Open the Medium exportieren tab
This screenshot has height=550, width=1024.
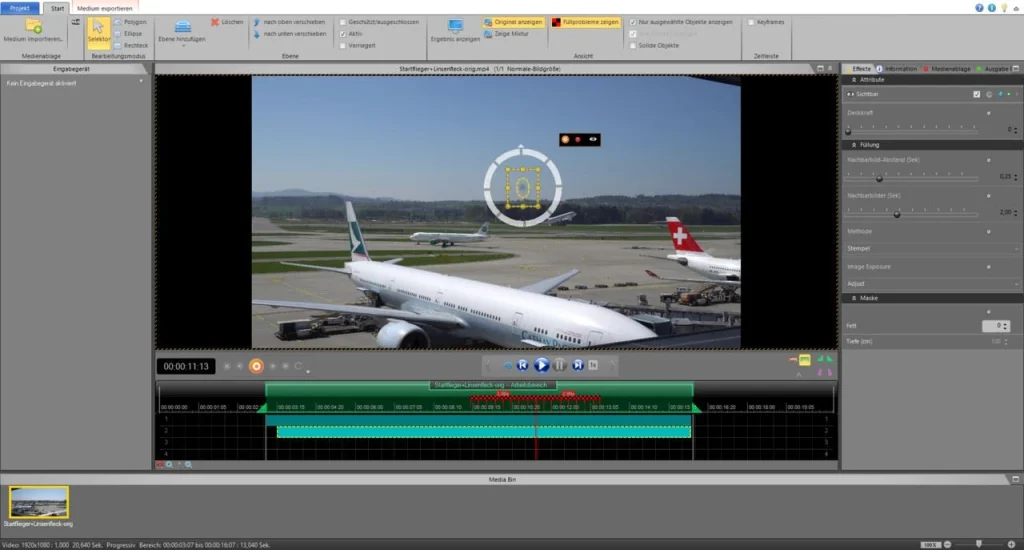105,7
